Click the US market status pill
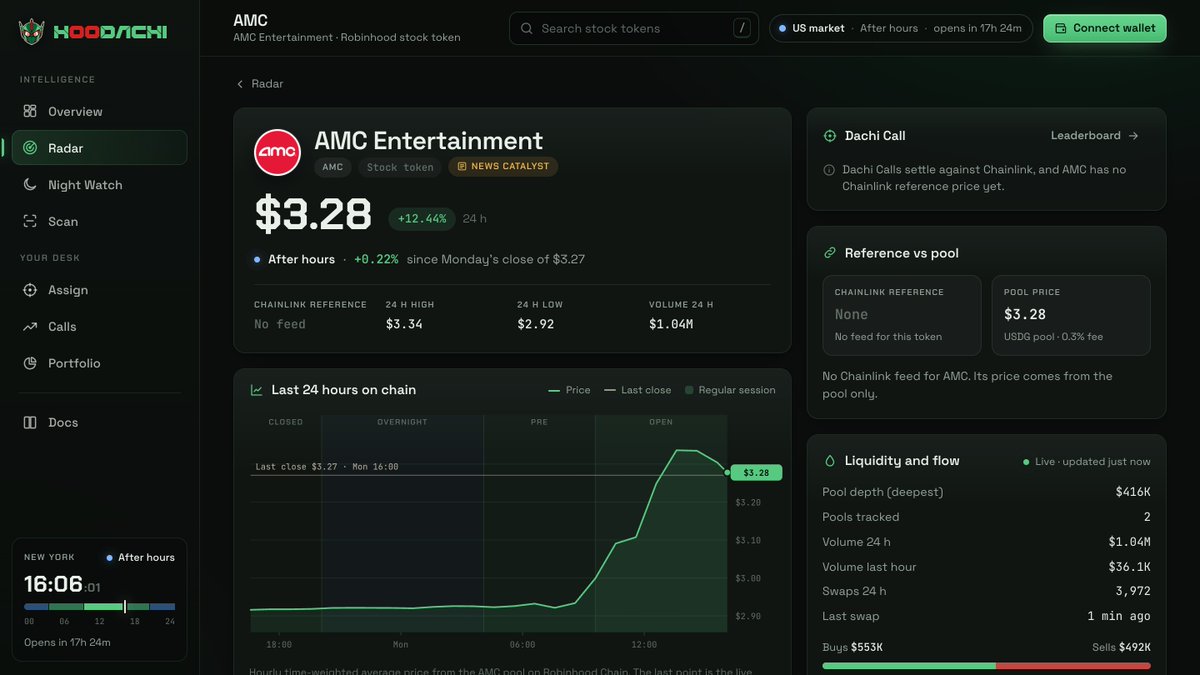The width and height of the screenshot is (1200, 675). (900, 28)
